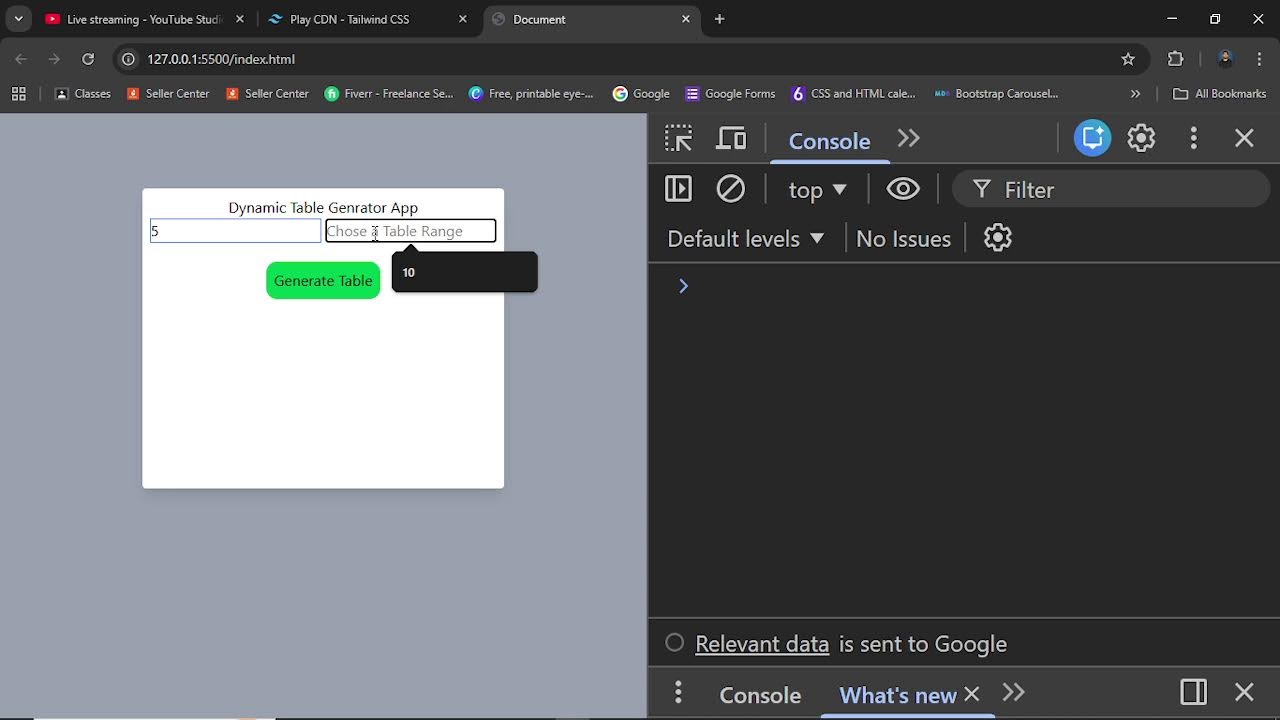Follow the Relevant data link
The height and width of the screenshot is (720, 1280).
[762, 644]
